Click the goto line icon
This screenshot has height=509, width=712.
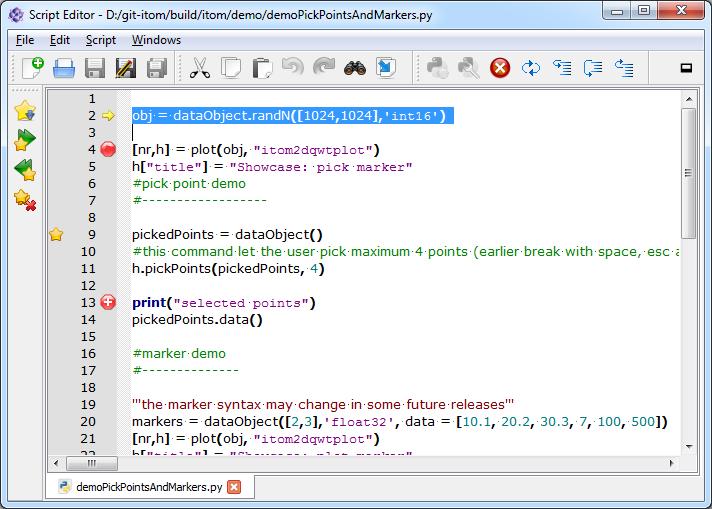pyautogui.click(x=386, y=68)
